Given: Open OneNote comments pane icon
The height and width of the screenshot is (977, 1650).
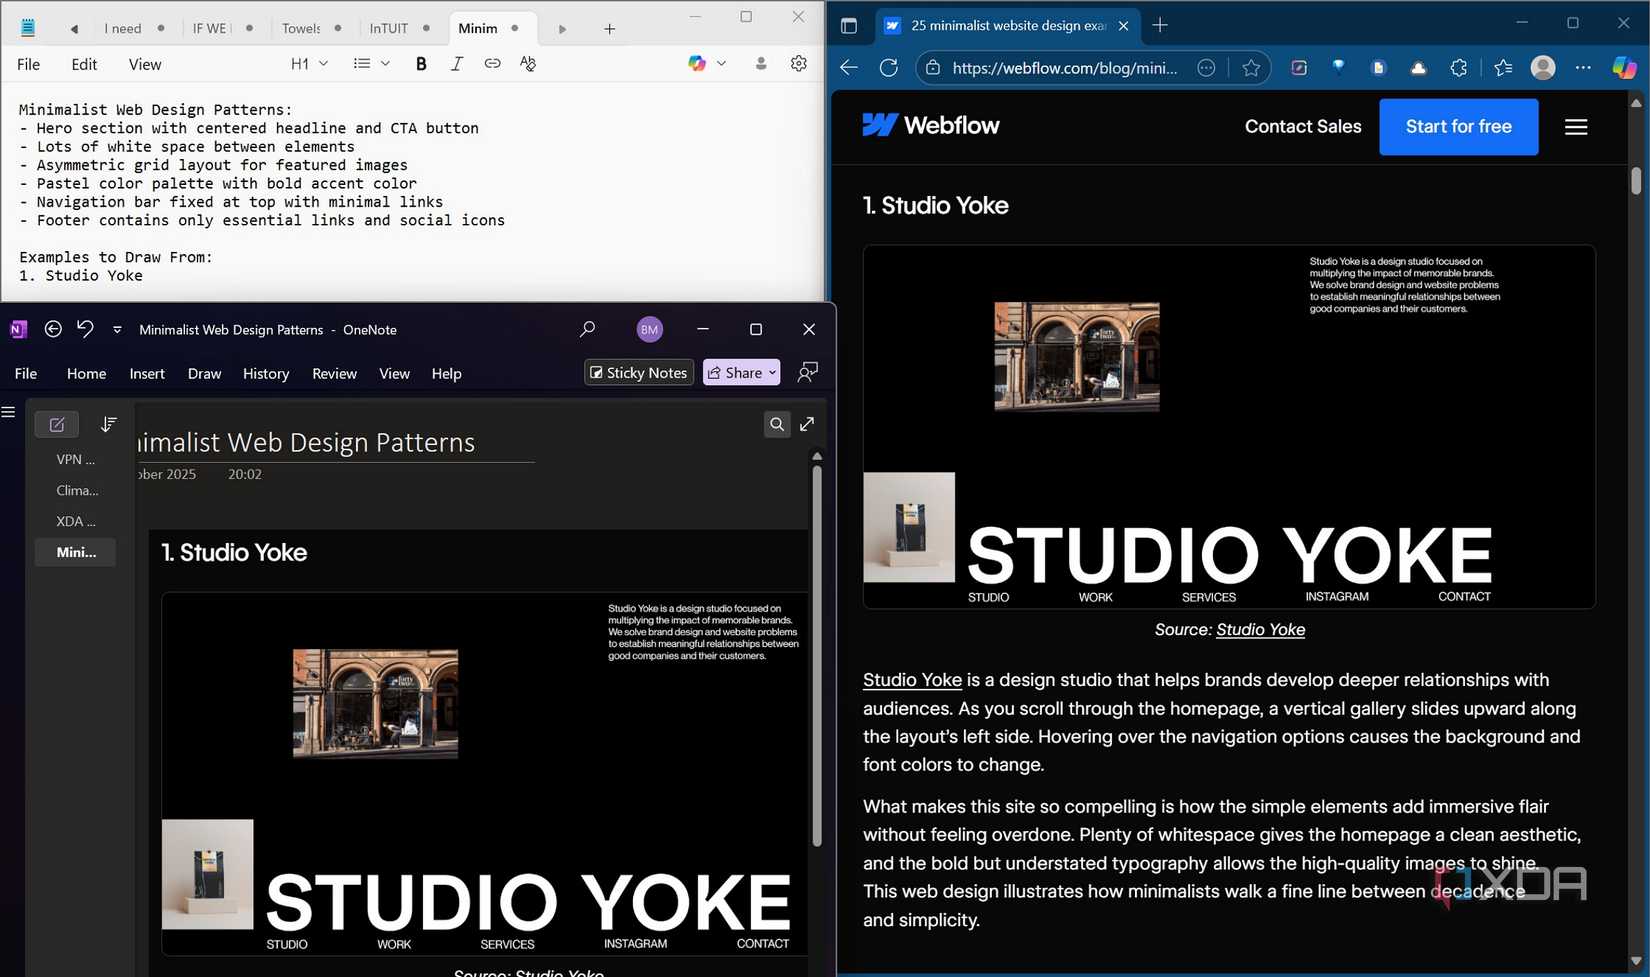Looking at the screenshot, I should click(x=807, y=373).
